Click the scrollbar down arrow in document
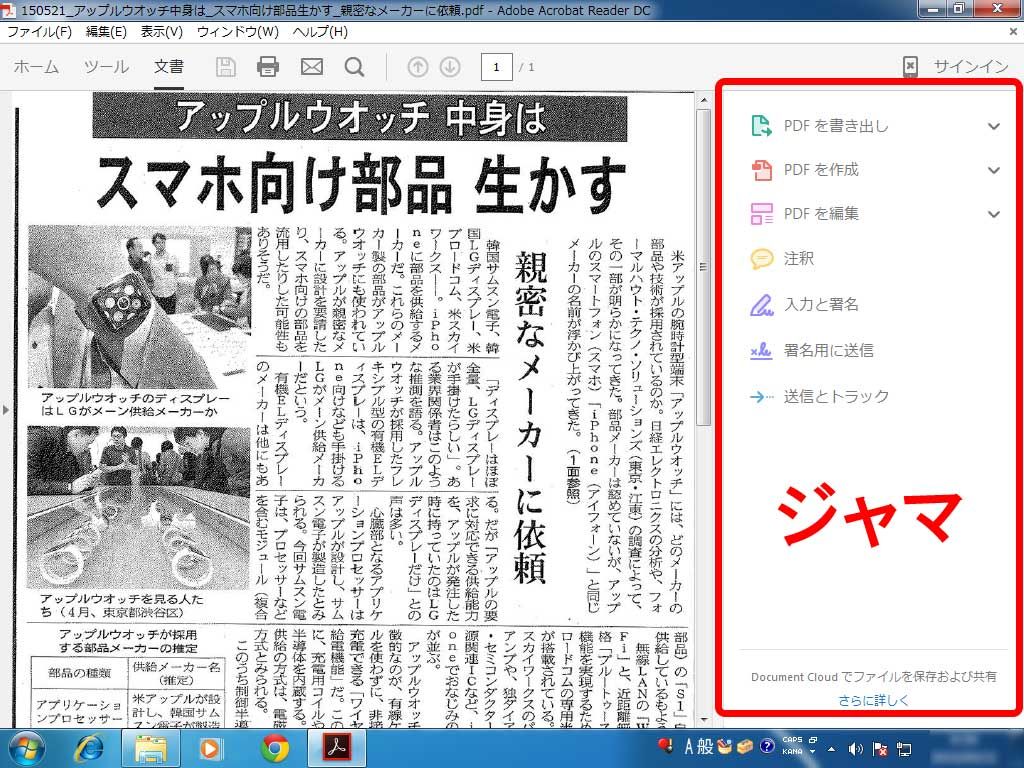 703,720
